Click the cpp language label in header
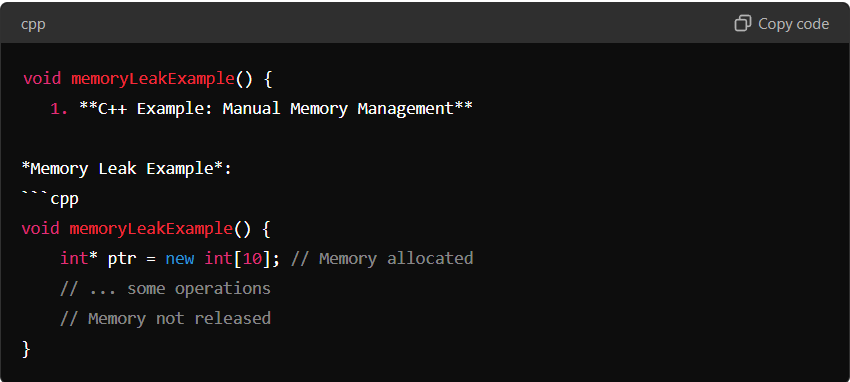Viewport: 850px width, 382px height. click(33, 25)
